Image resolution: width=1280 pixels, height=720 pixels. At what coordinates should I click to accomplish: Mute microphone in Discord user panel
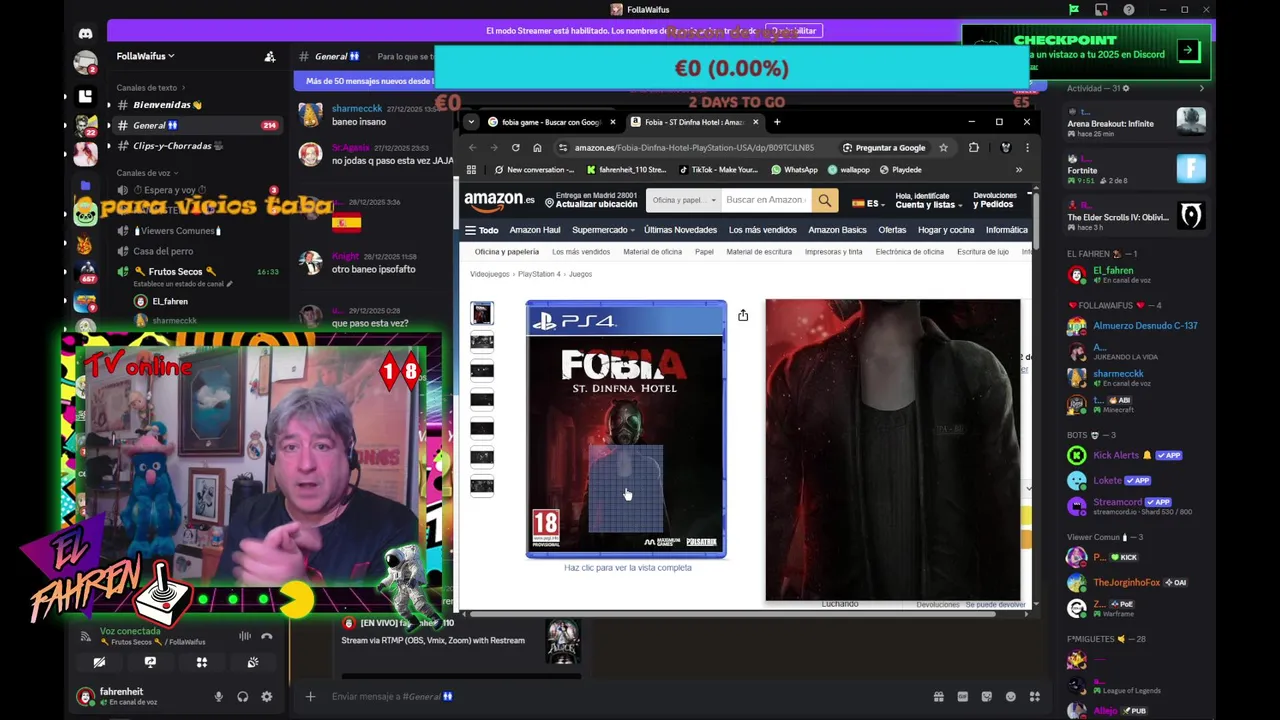pyautogui.click(x=218, y=697)
